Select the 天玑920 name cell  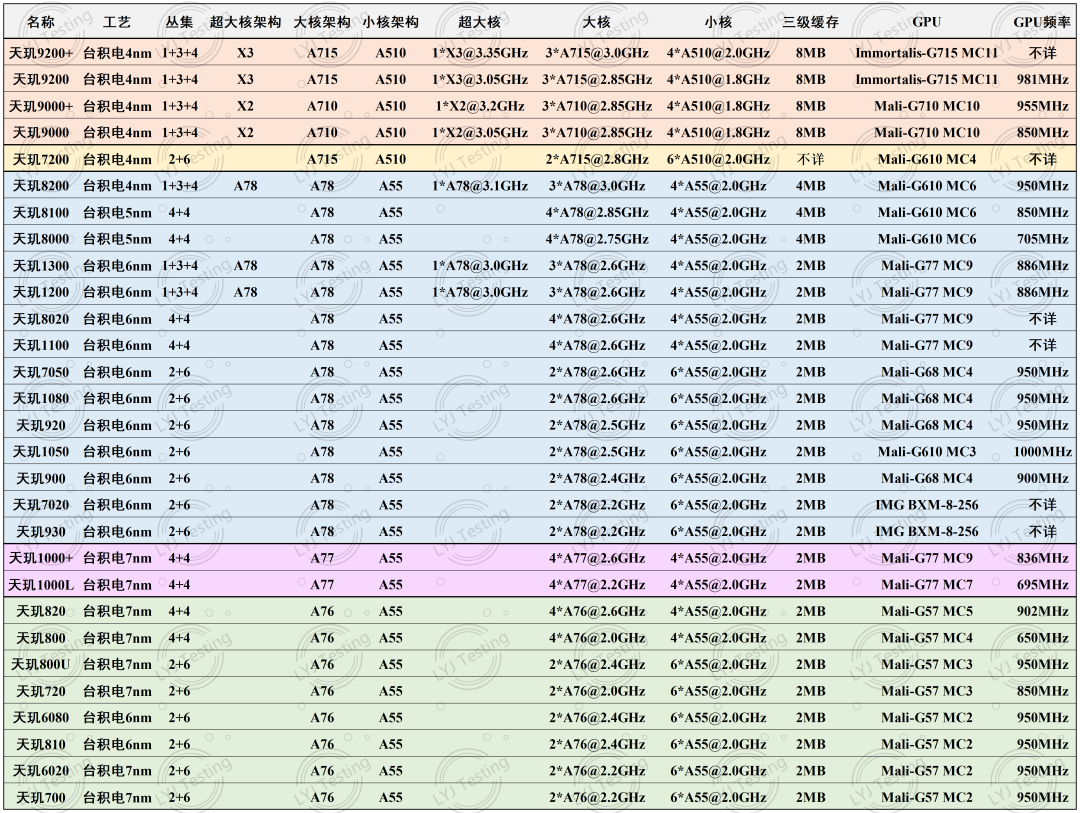coord(41,425)
